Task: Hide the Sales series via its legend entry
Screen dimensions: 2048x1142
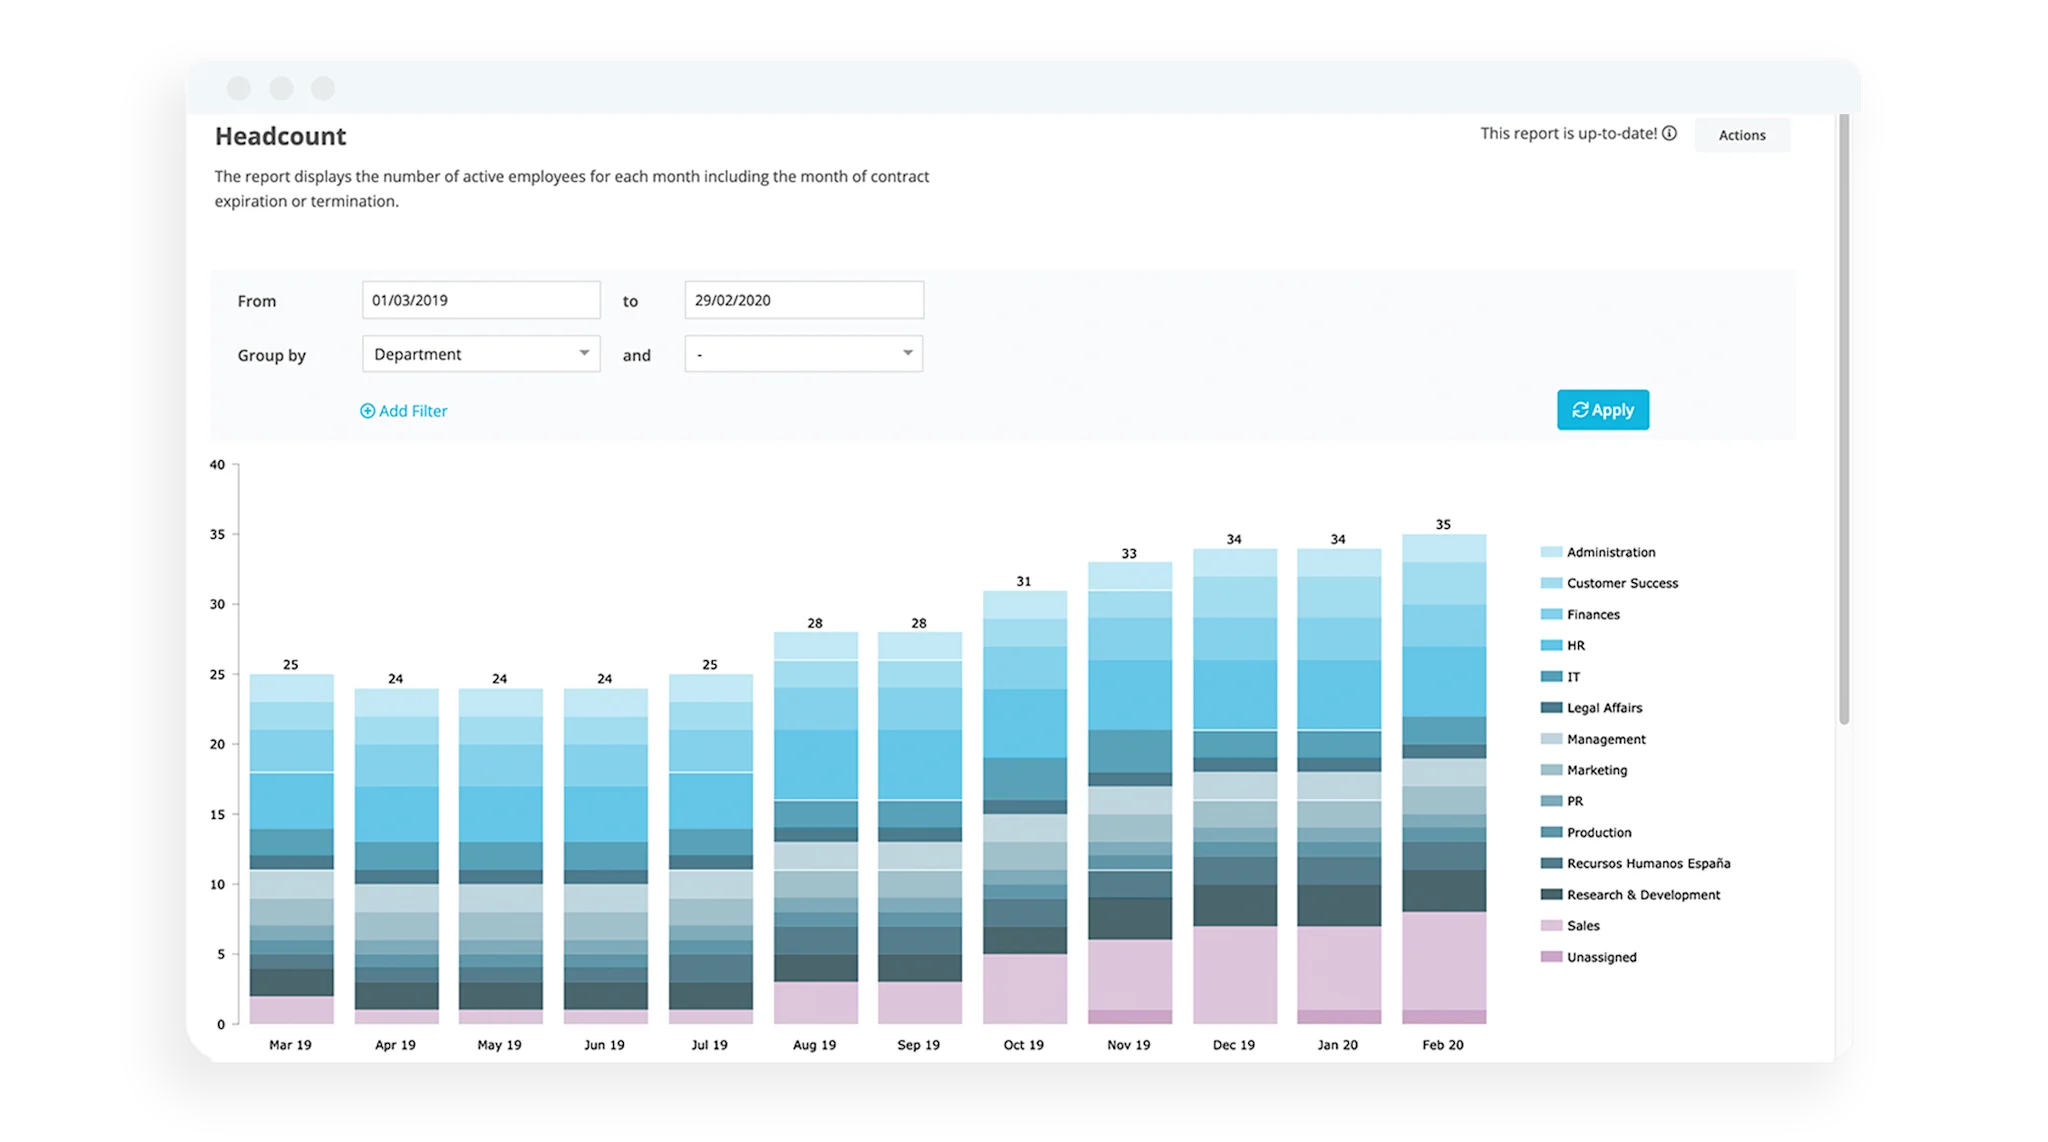Action: [1582, 926]
